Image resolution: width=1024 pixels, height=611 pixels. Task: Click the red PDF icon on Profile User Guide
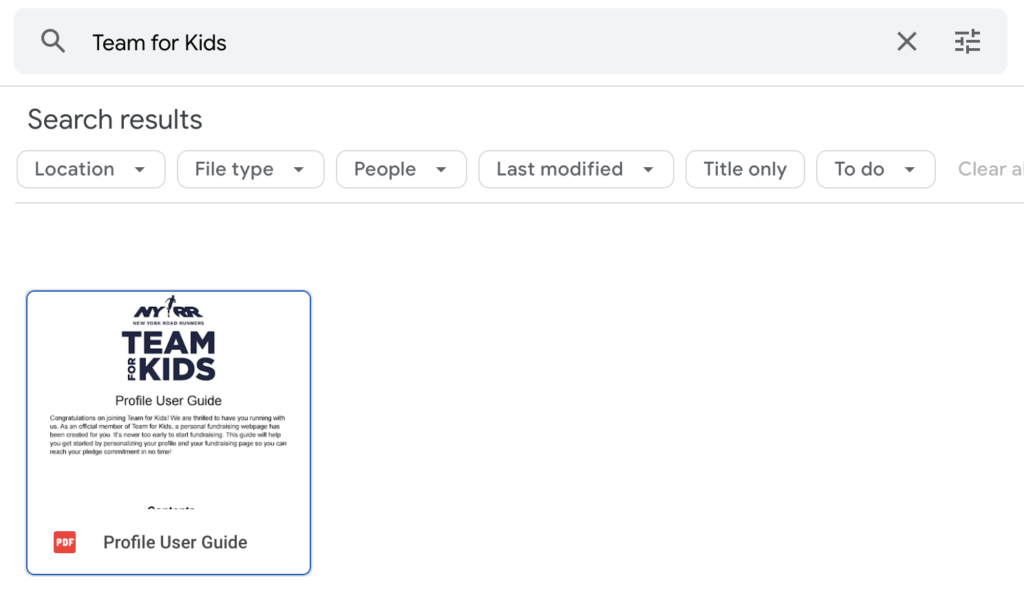(x=64, y=542)
